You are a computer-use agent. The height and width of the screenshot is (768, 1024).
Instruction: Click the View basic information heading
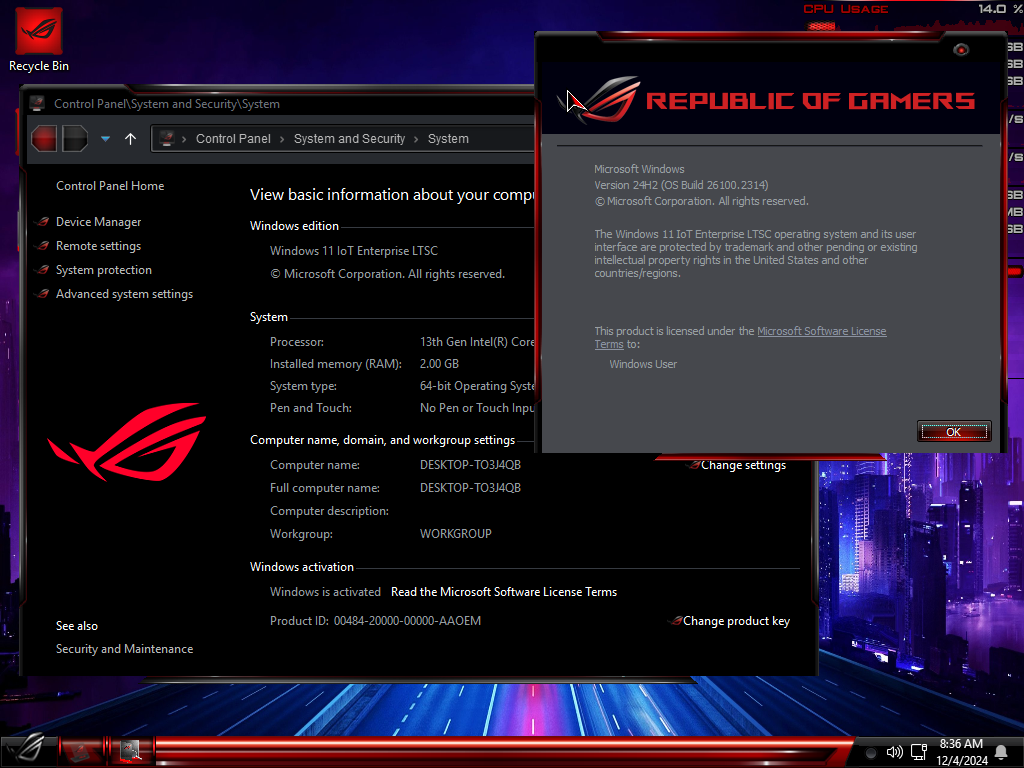click(x=392, y=195)
